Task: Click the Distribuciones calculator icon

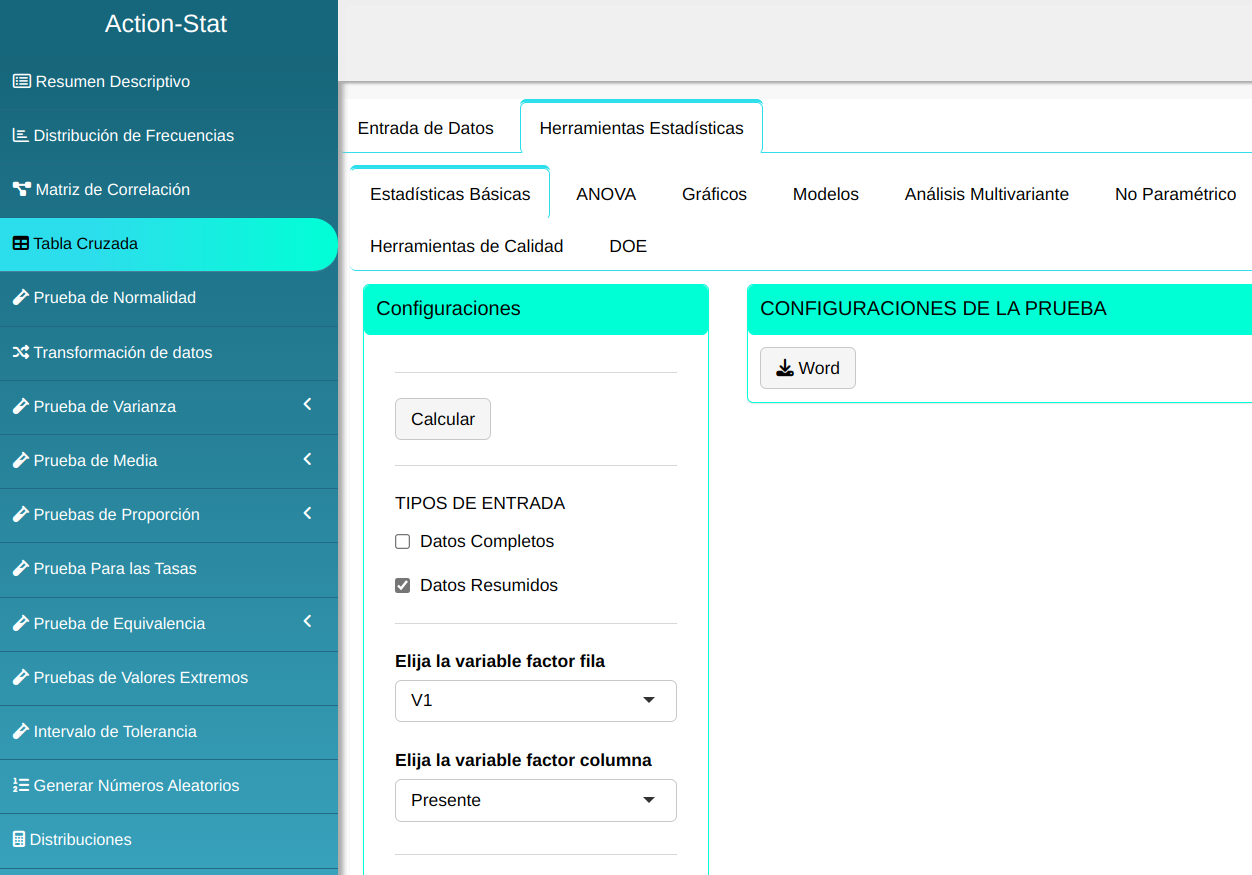Action: click(19, 839)
